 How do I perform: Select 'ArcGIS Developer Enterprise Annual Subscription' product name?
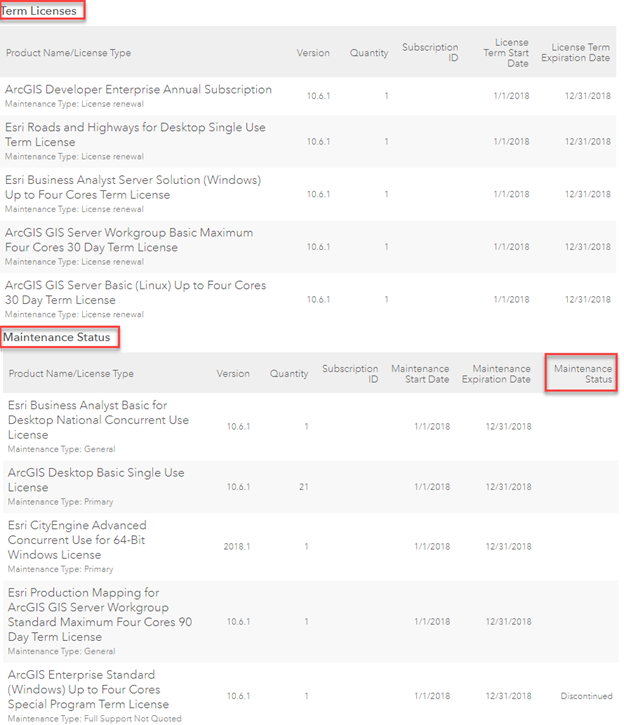(138, 89)
